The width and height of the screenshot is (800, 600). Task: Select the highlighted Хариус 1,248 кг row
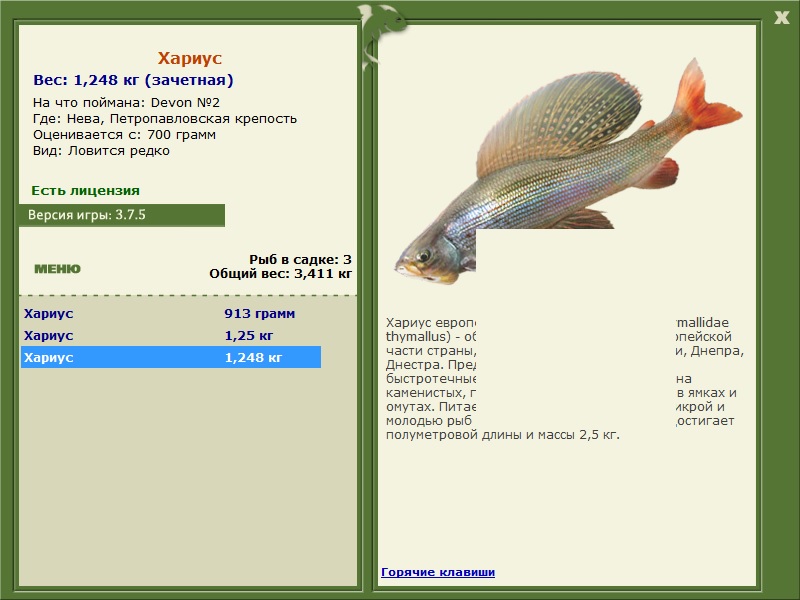click(x=171, y=357)
